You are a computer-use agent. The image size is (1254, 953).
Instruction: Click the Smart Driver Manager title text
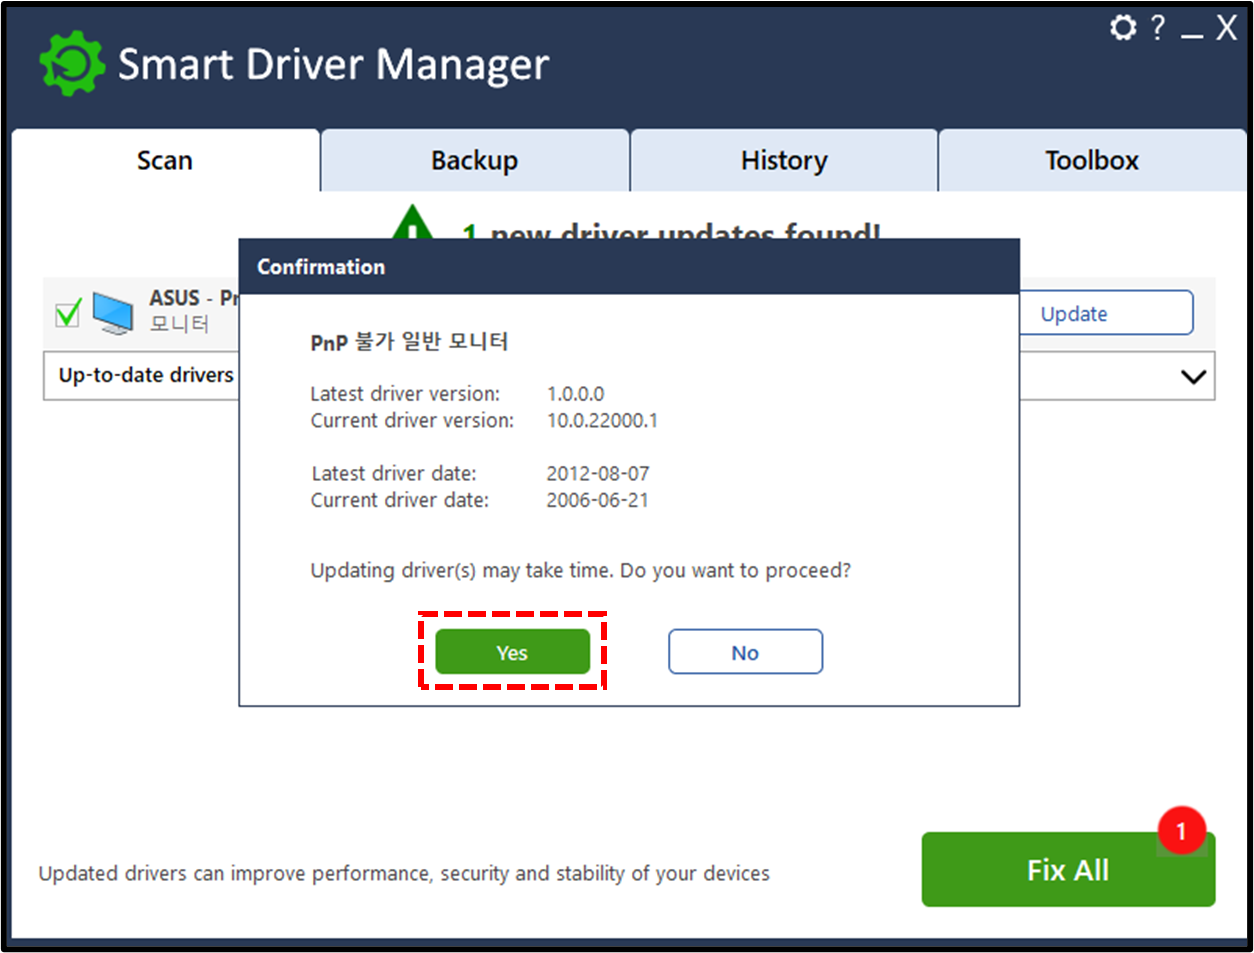point(333,65)
